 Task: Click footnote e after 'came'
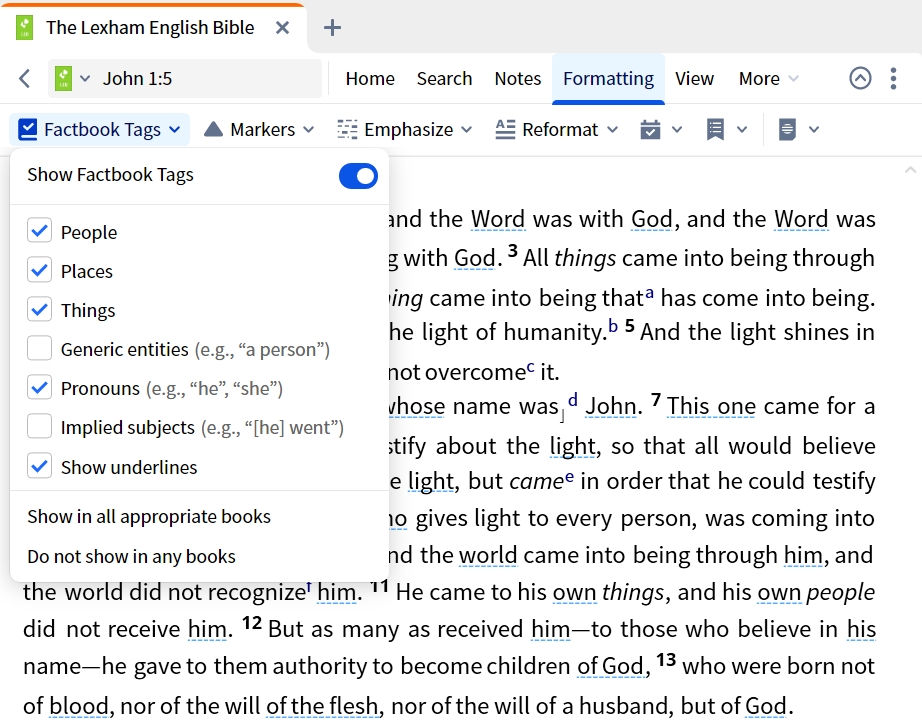569,477
